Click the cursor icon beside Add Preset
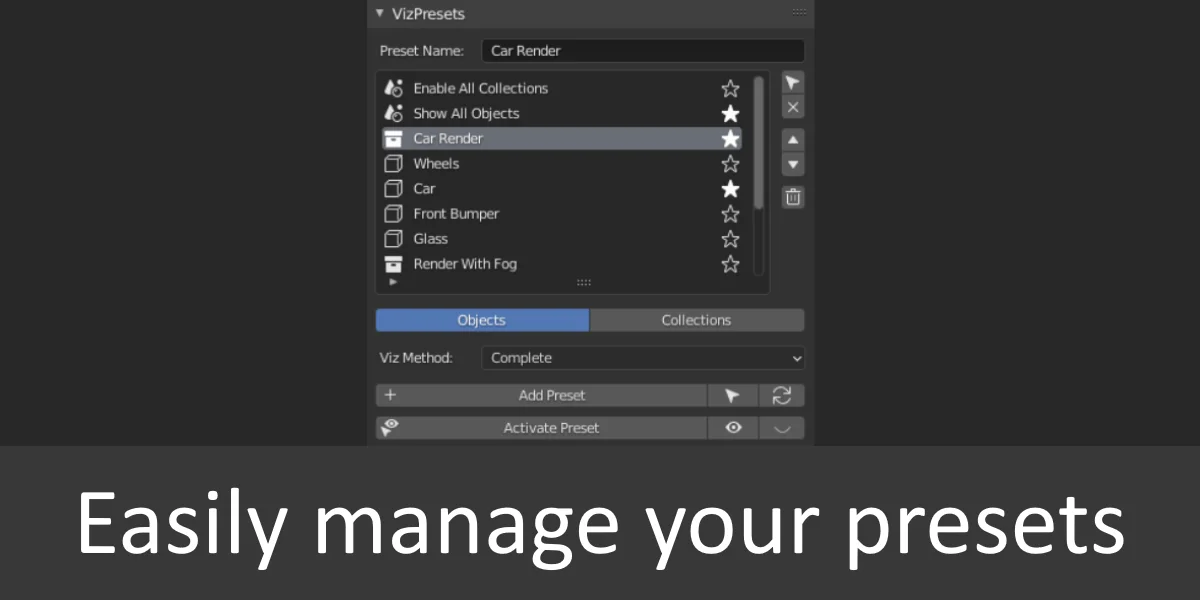1200x600 pixels. tap(733, 395)
